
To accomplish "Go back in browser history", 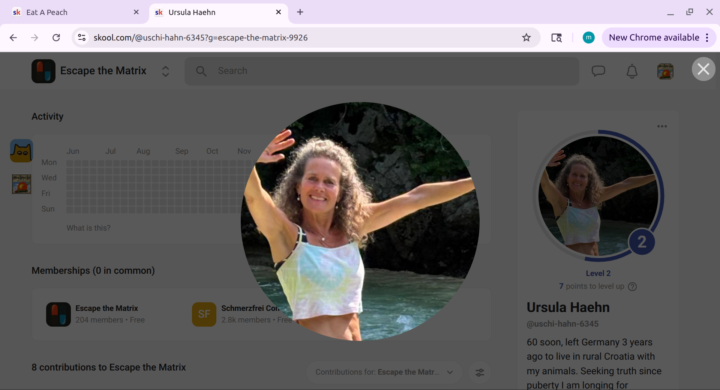I will (x=13, y=38).
